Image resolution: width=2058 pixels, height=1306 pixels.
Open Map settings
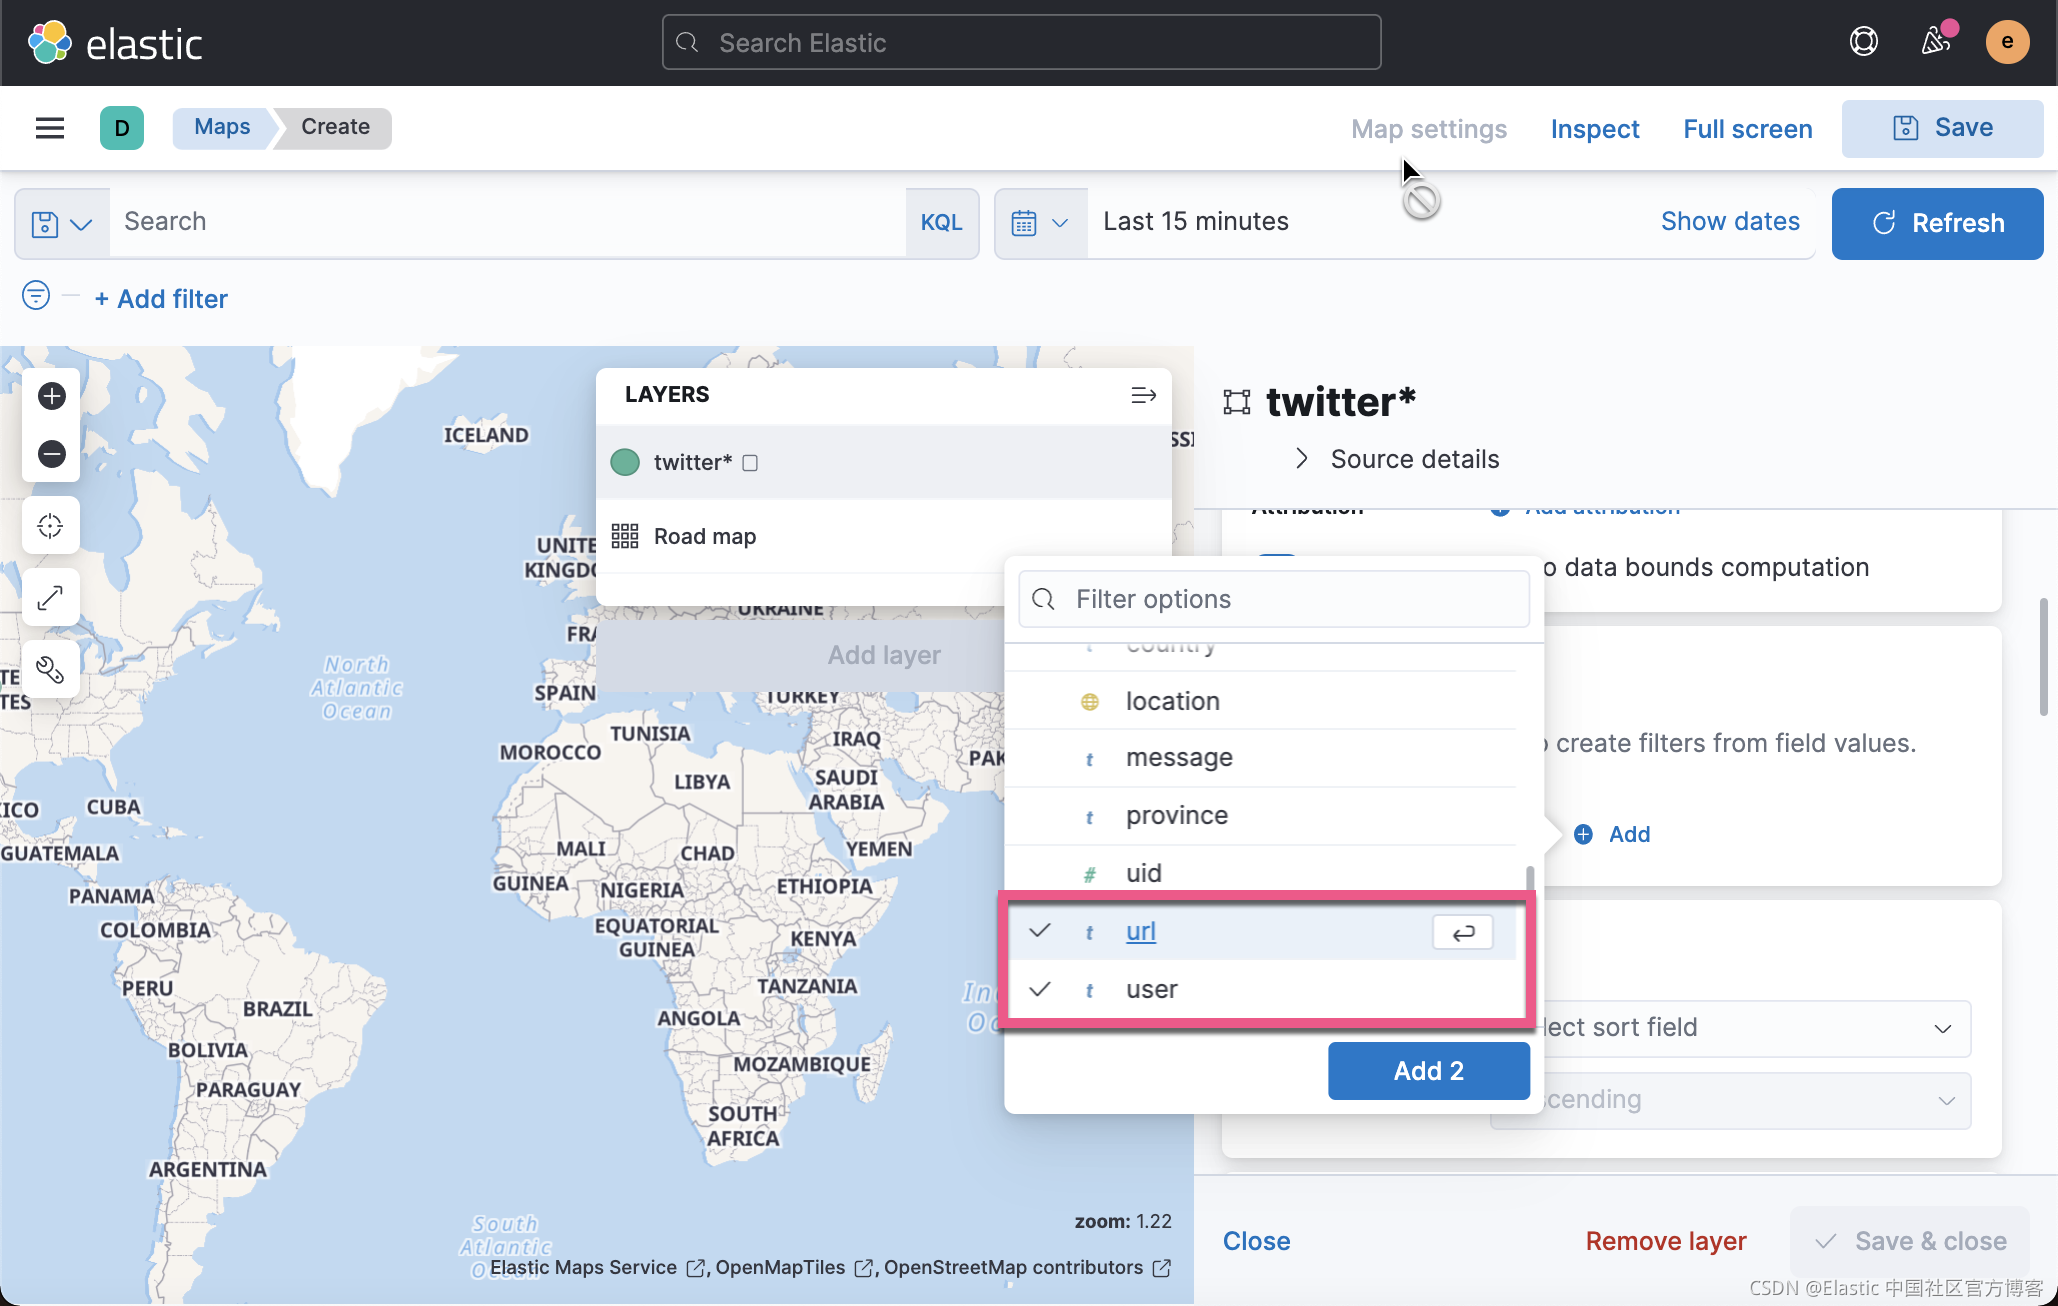pyautogui.click(x=1428, y=129)
